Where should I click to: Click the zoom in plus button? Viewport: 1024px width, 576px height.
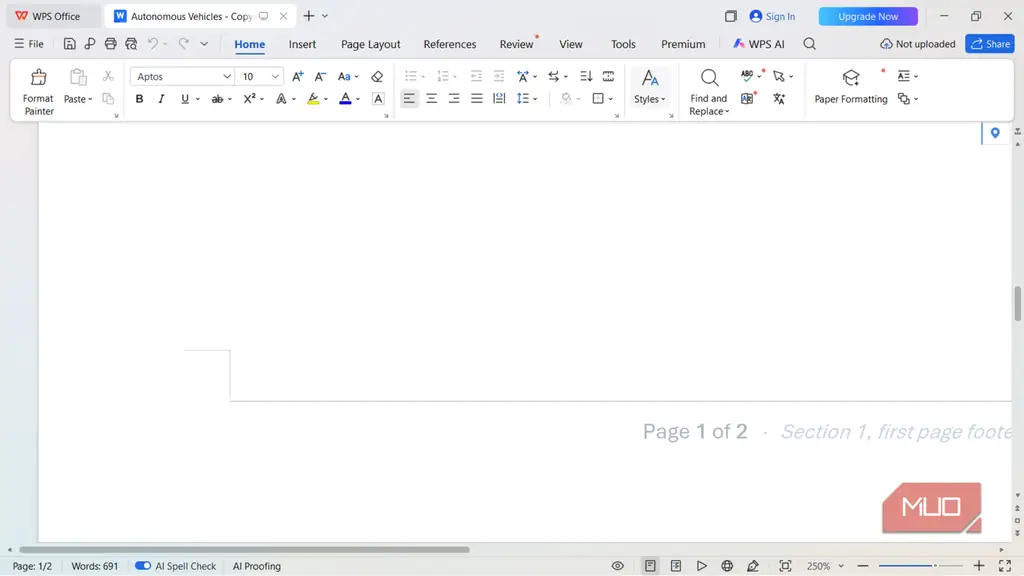click(978, 566)
